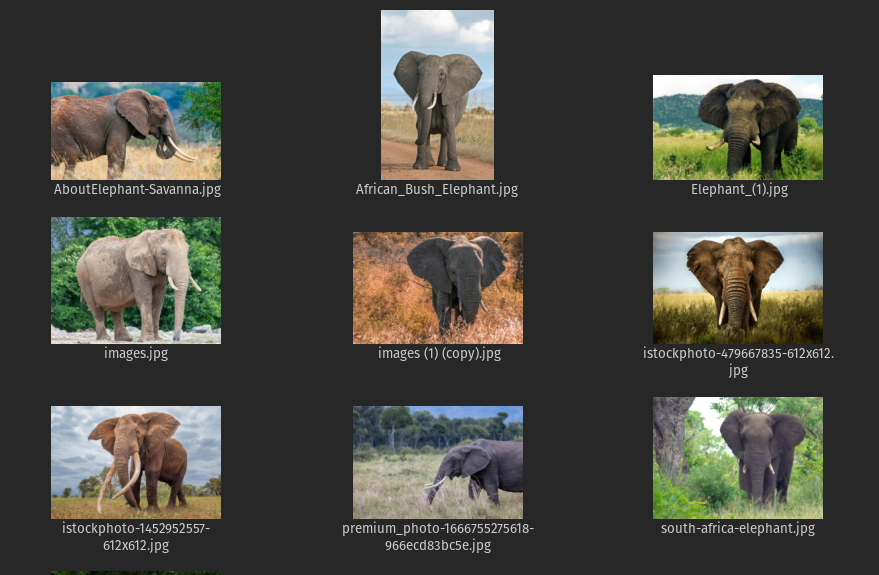879x575 pixels.
Task: Click the istockphoto-1452952557-612x612.jpg filename text
Action: pos(136,537)
